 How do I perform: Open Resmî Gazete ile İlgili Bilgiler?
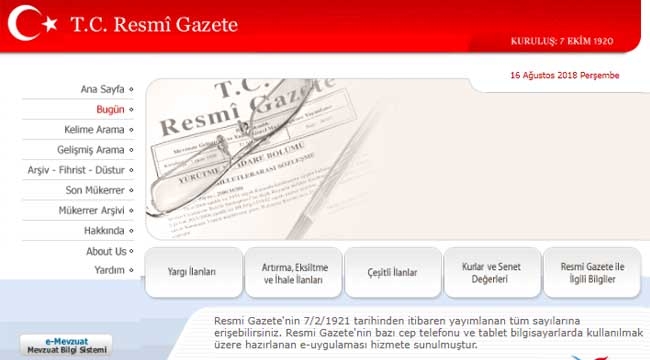click(x=592, y=272)
